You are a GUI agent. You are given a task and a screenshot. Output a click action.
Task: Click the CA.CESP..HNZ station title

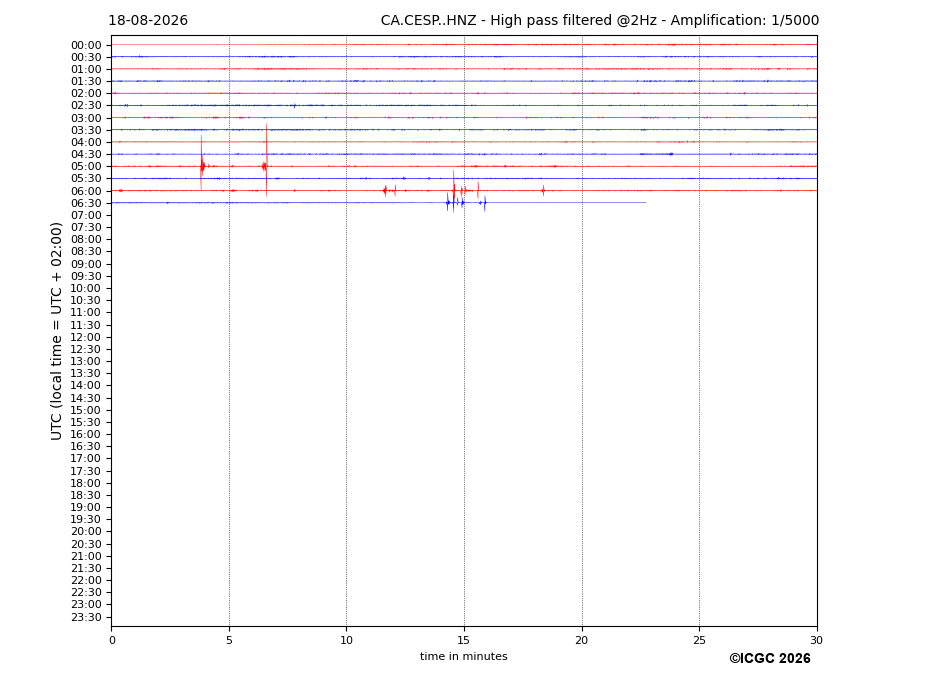point(429,21)
